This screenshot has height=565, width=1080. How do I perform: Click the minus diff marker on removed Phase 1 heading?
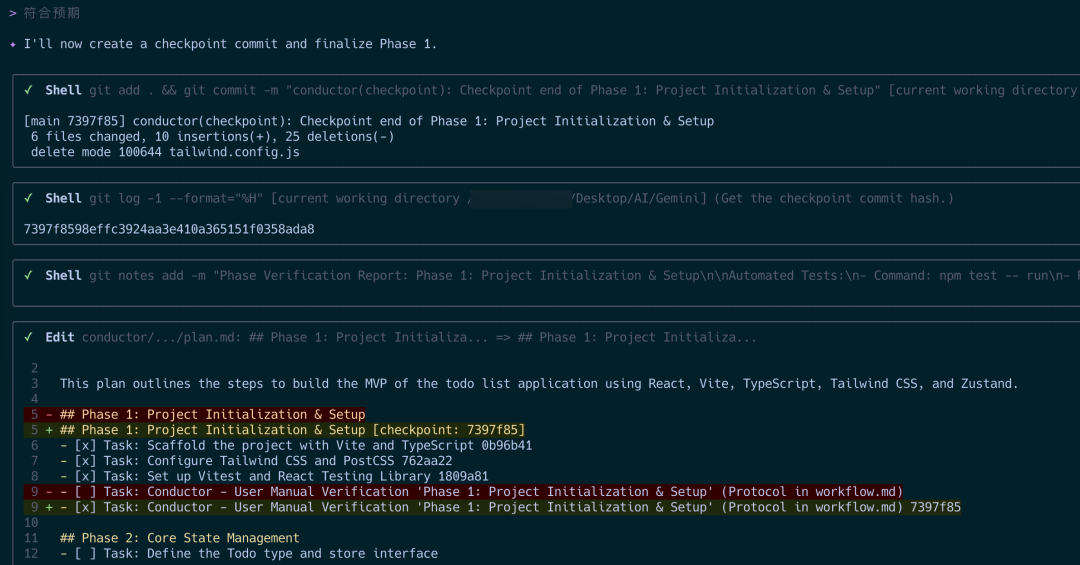click(x=49, y=414)
